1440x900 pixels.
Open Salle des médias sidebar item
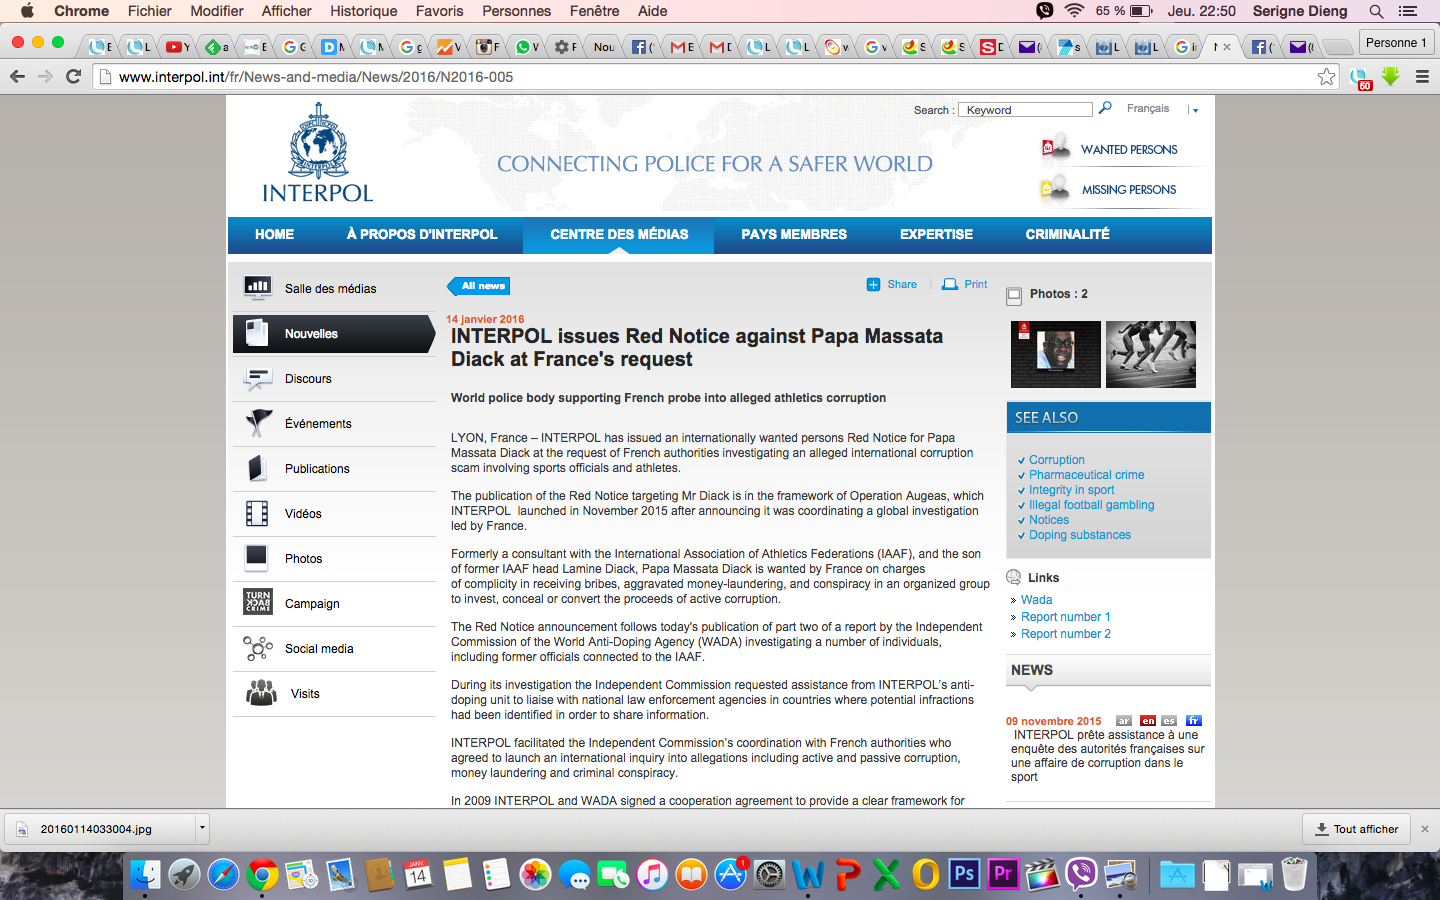334,288
